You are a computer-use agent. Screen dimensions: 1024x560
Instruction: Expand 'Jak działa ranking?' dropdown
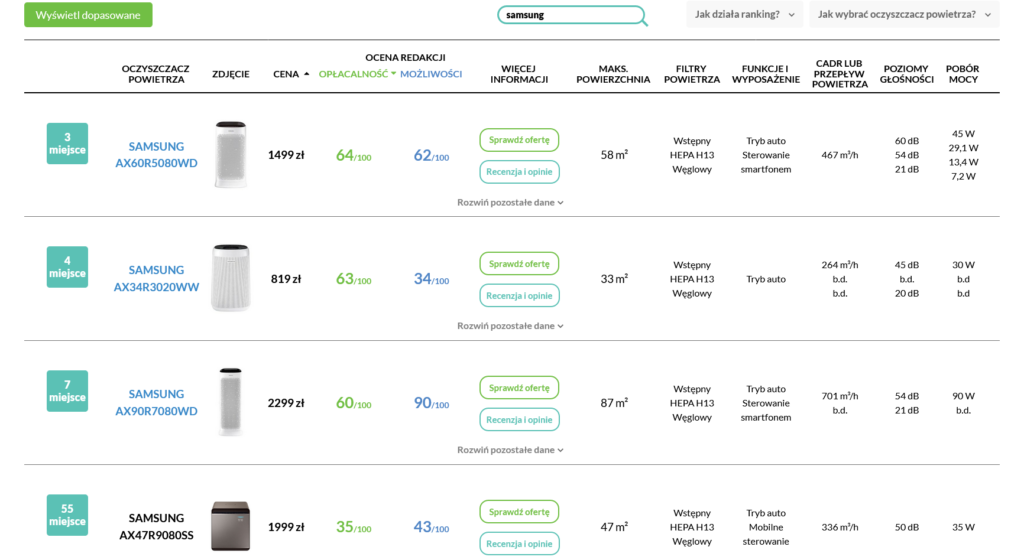click(744, 15)
